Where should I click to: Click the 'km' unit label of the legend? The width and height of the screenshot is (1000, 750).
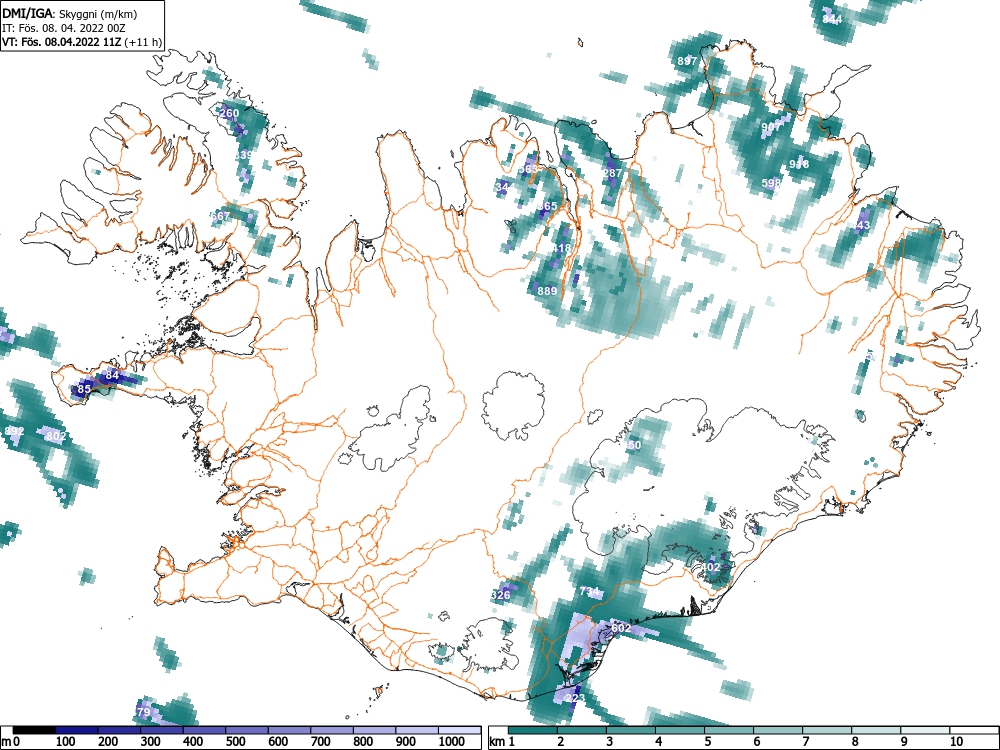click(x=497, y=742)
